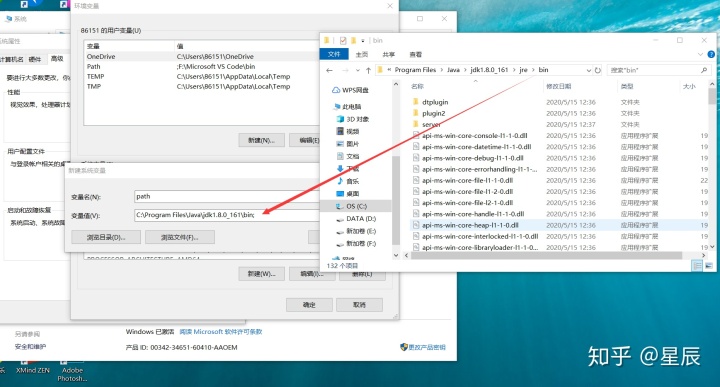
Task: Click the Forward arrow in Explorer
Action: pos(345,70)
